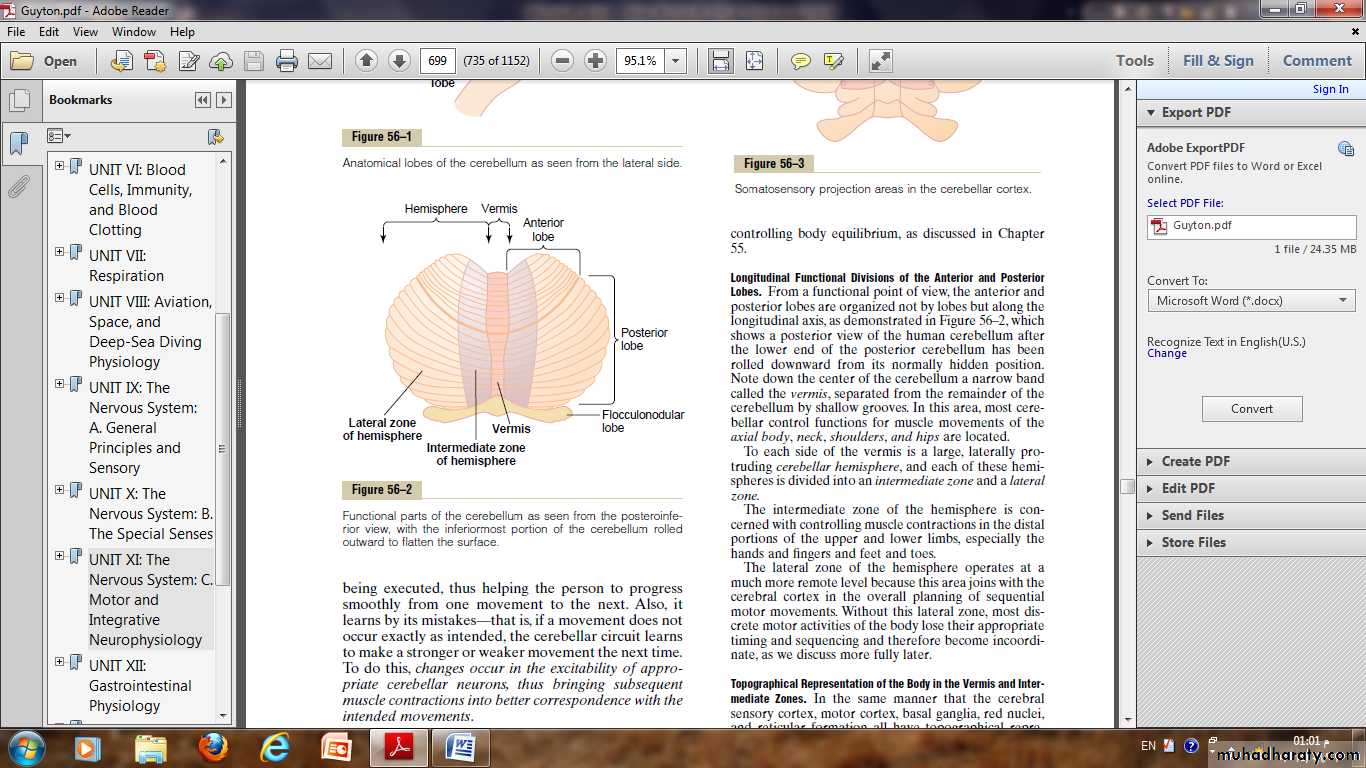Image resolution: width=1366 pixels, height=768 pixels.
Task: Click the zoom out minus button
Action: coord(562,61)
